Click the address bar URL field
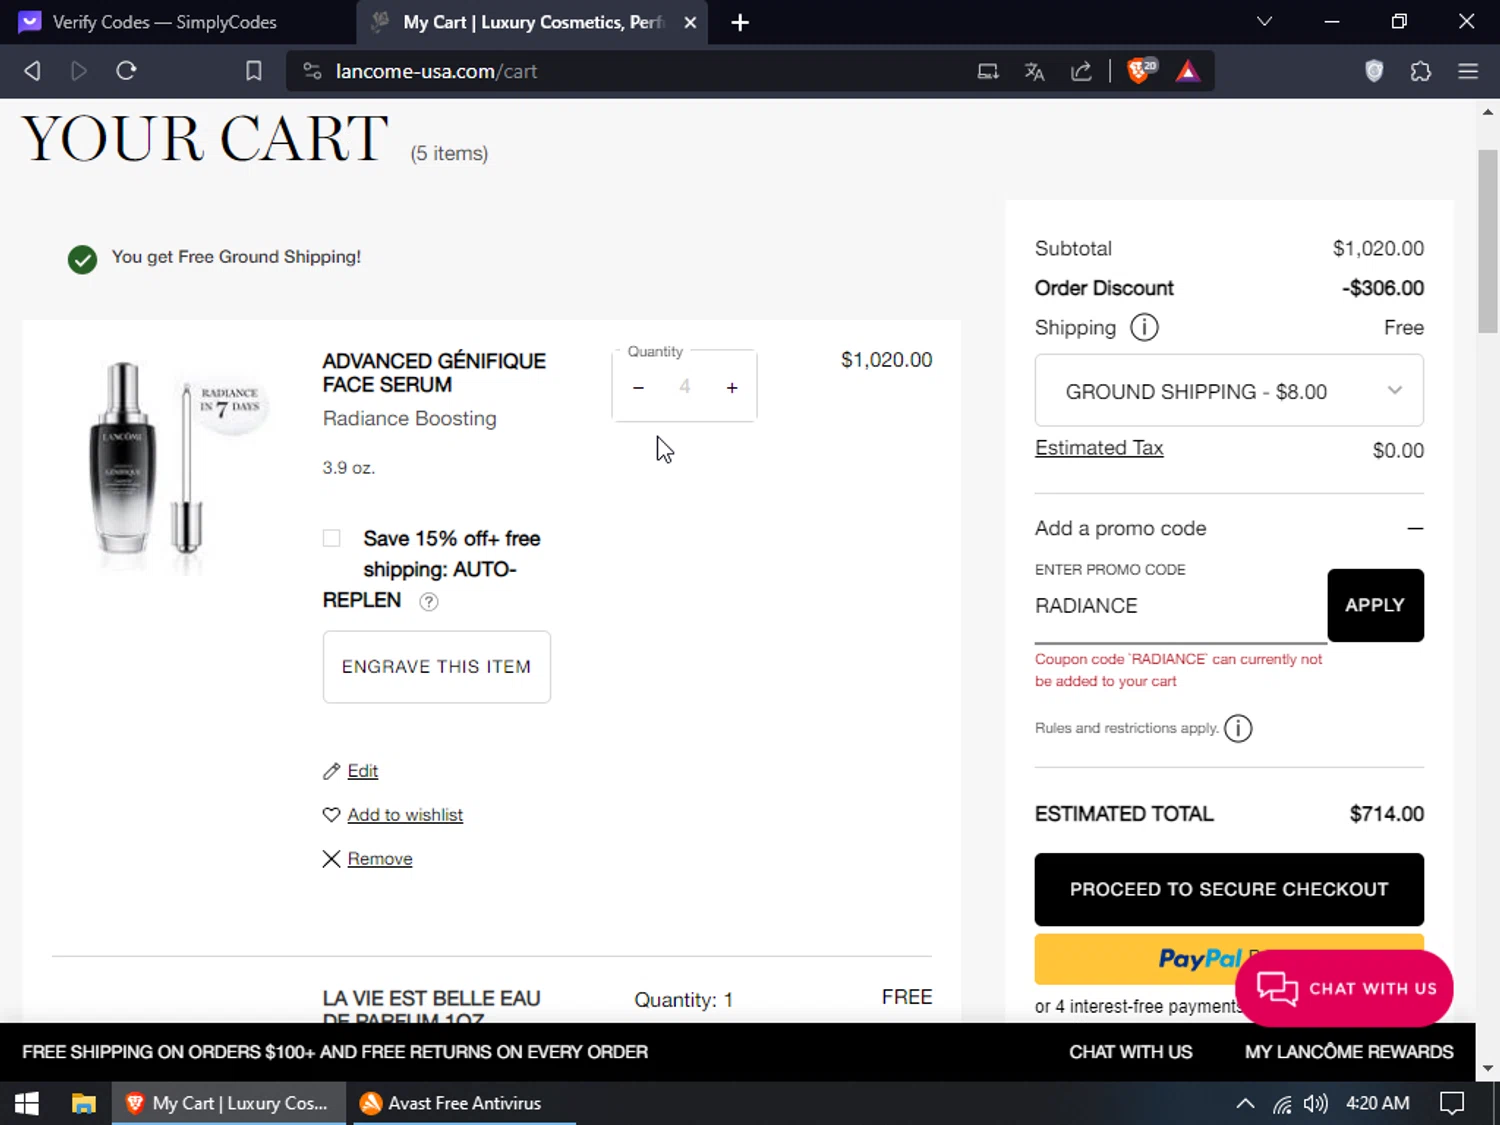The image size is (1500, 1125). pyautogui.click(x=640, y=71)
